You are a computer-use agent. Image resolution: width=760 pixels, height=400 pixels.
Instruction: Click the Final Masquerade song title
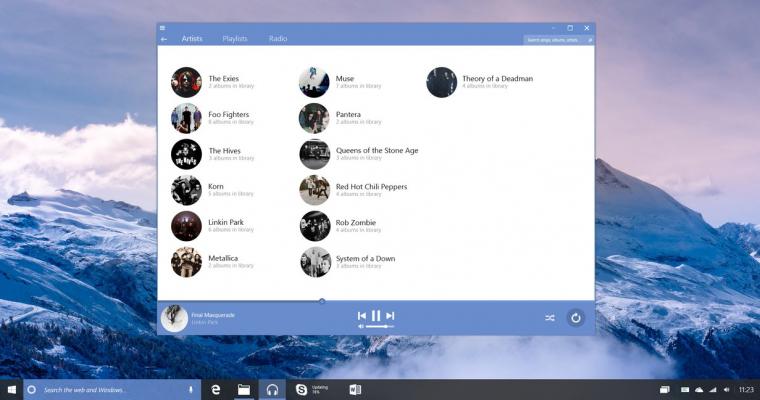pos(213,315)
